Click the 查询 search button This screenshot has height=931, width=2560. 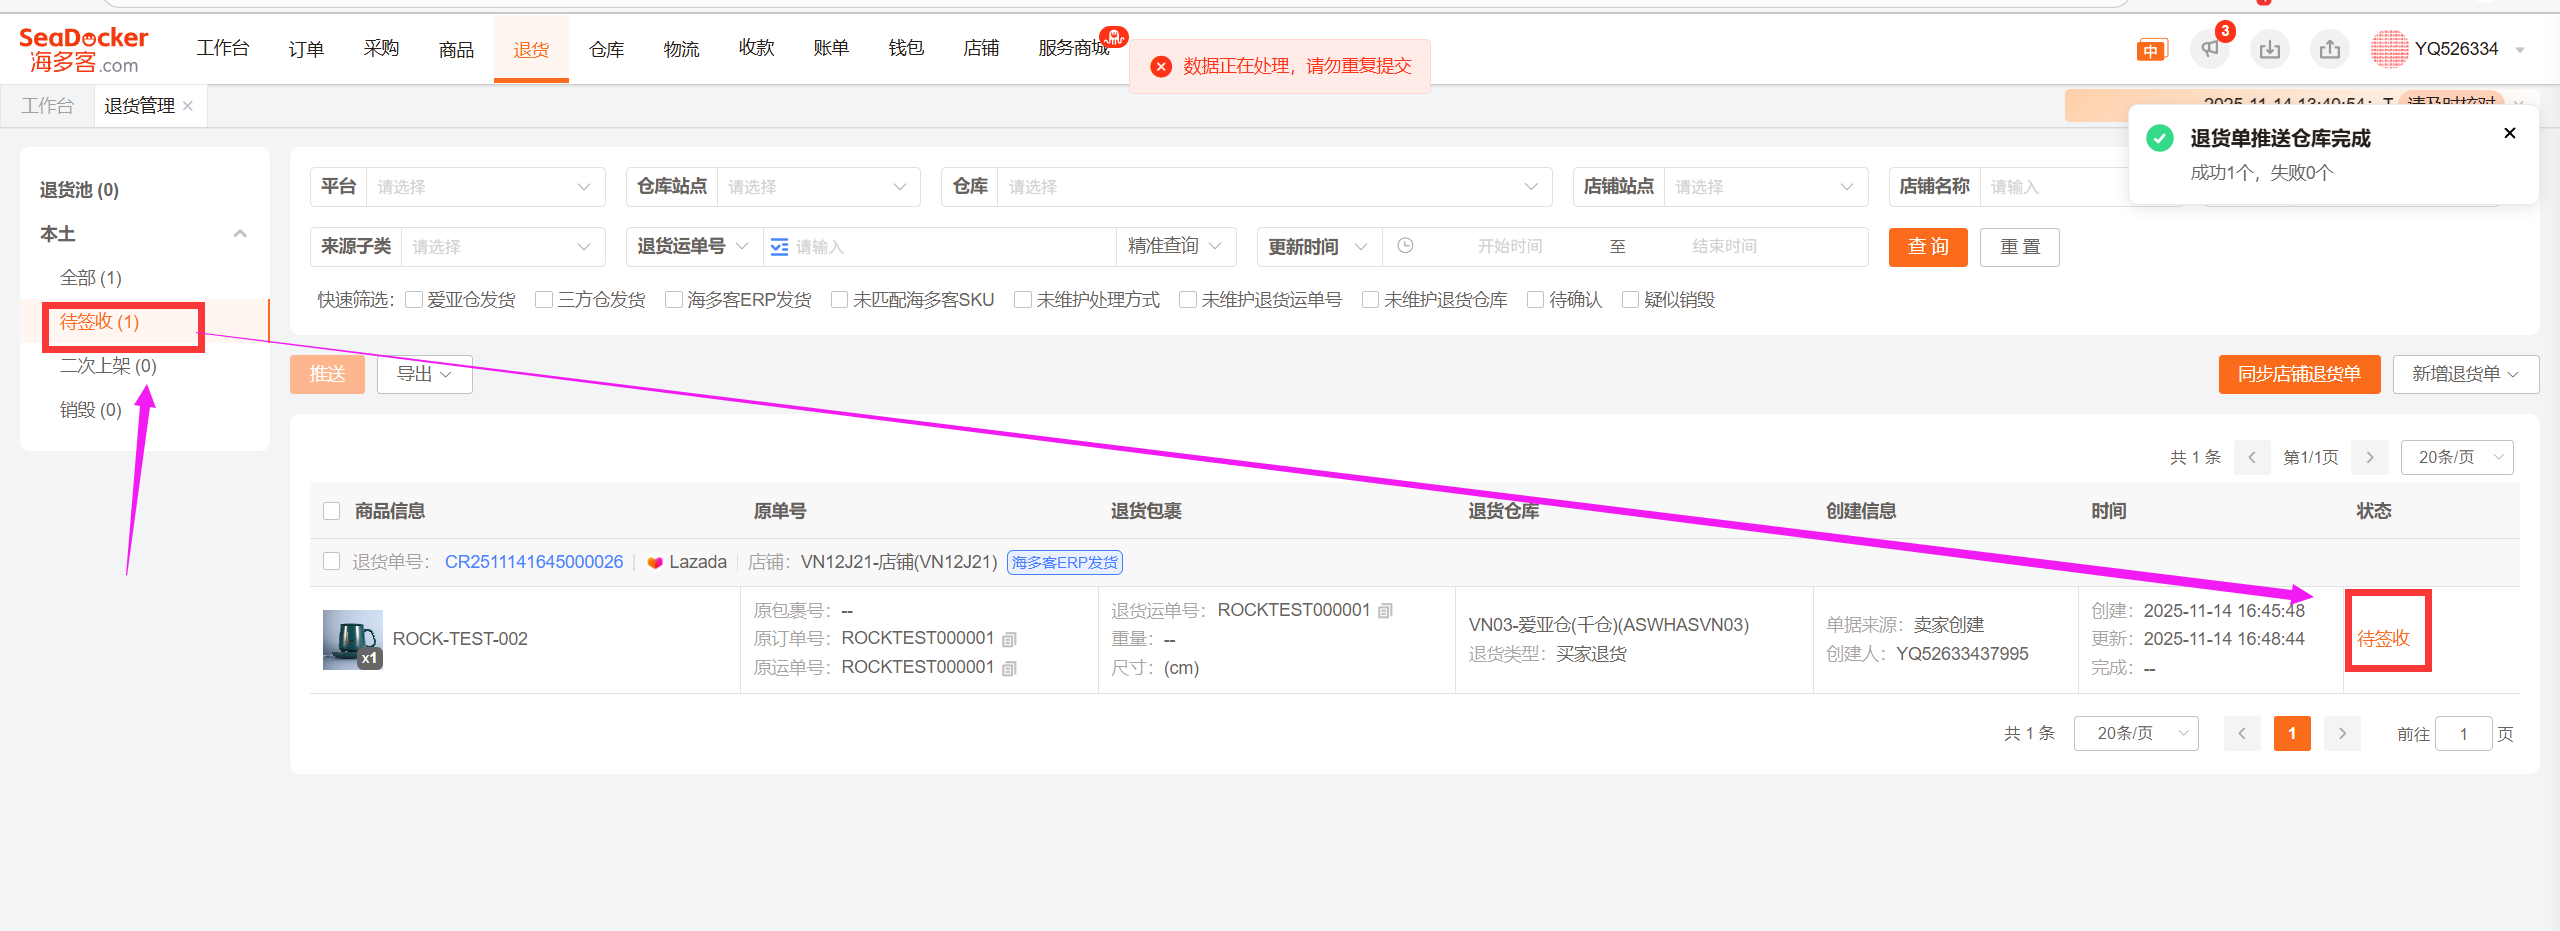pos(1927,247)
